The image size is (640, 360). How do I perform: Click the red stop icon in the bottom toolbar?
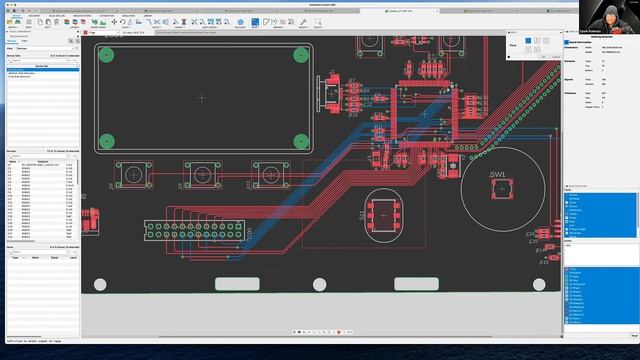339,332
